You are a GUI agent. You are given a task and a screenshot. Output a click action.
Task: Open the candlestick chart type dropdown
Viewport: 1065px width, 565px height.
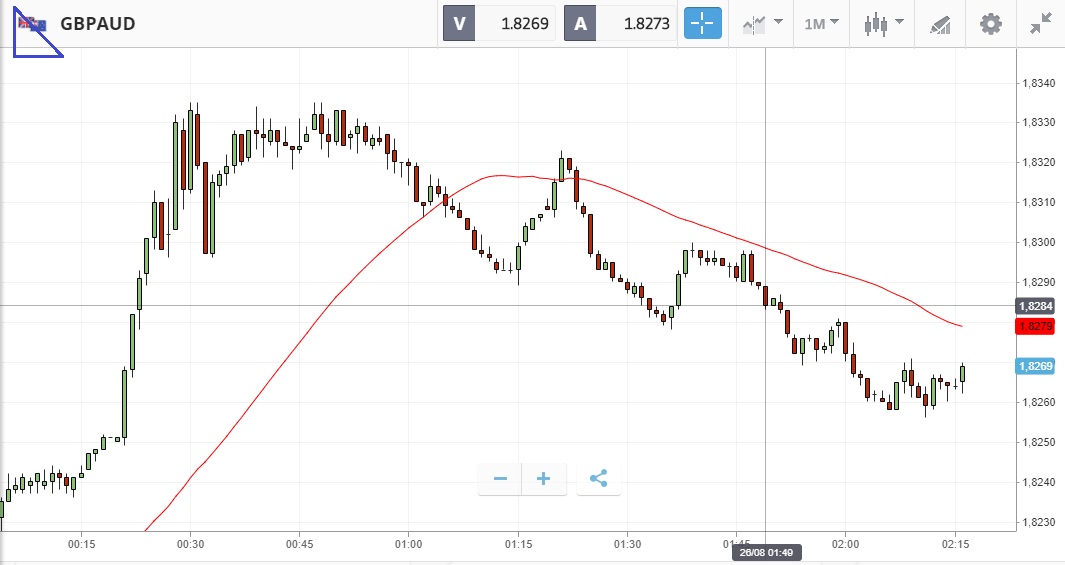point(883,23)
